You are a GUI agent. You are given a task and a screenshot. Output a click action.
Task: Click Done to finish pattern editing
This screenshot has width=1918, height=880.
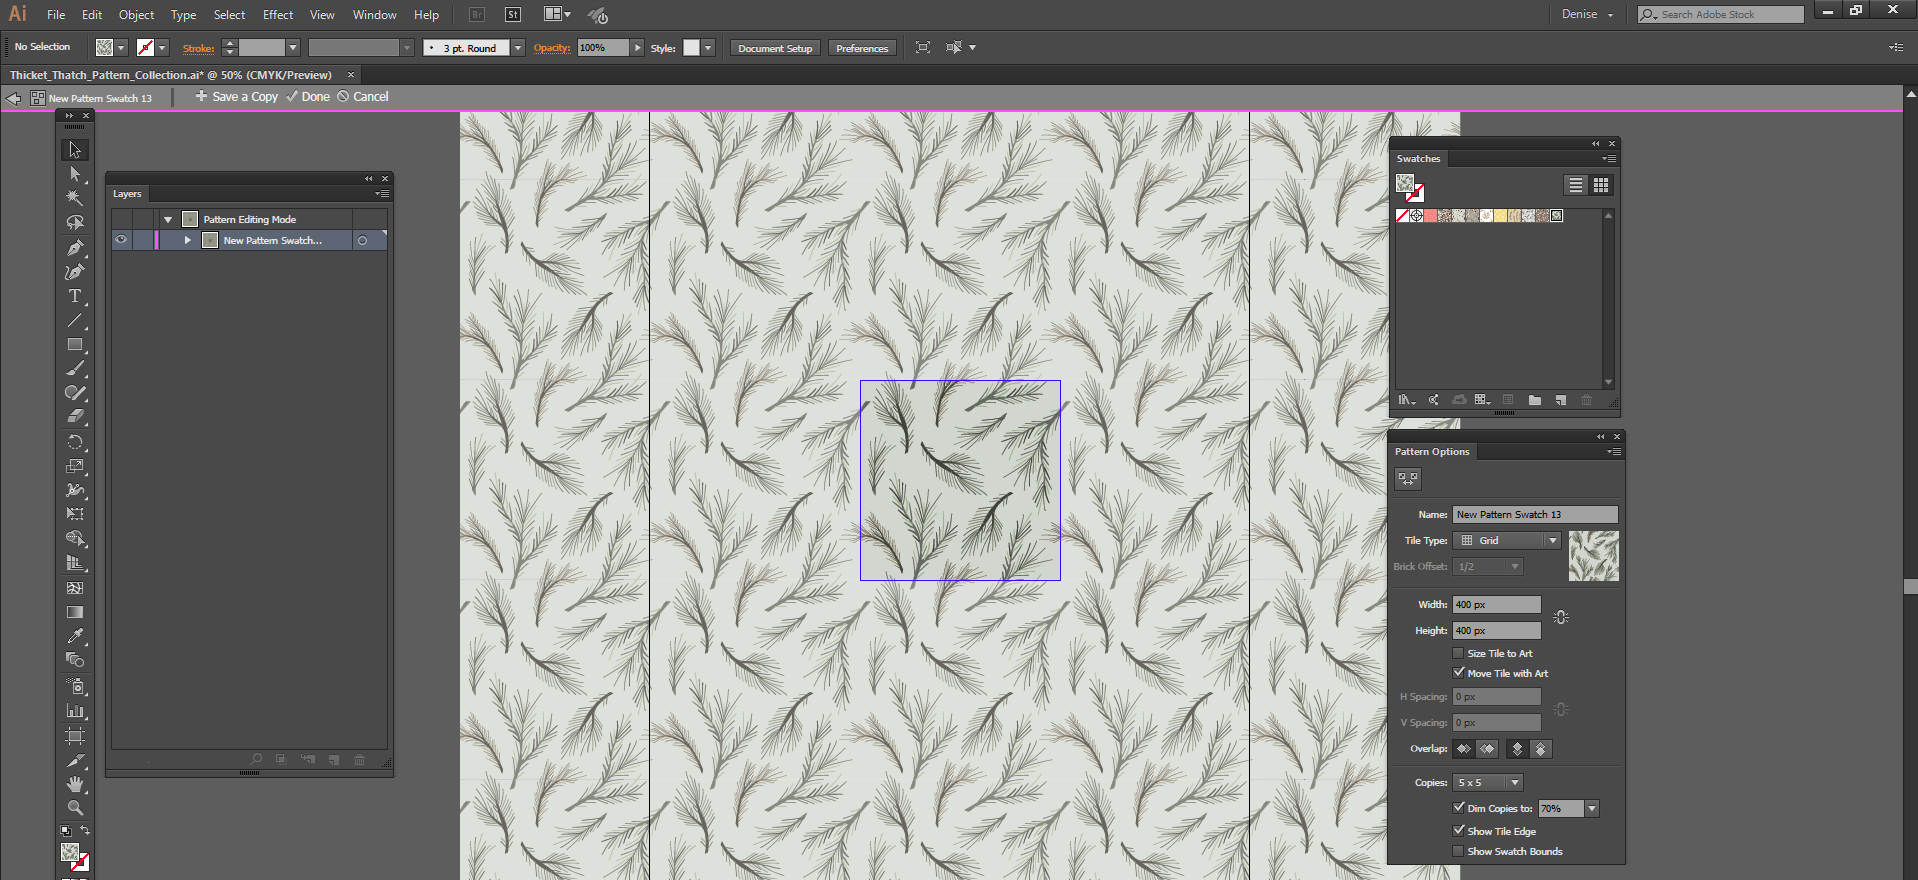[309, 97]
